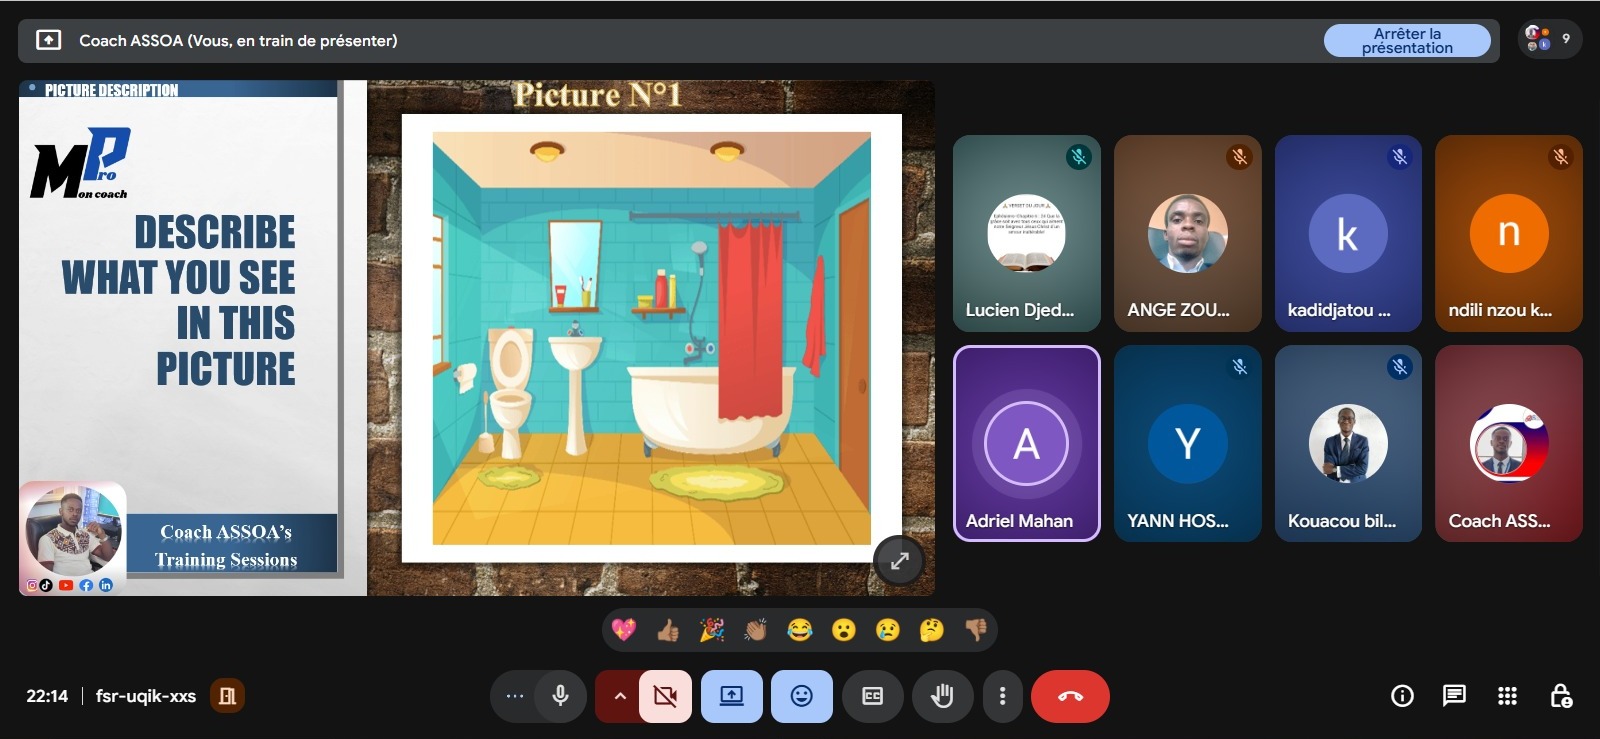Image resolution: width=1600 pixels, height=739 pixels.
Task: Send the party popper emoji reaction
Action: pyautogui.click(x=712, y=630)
